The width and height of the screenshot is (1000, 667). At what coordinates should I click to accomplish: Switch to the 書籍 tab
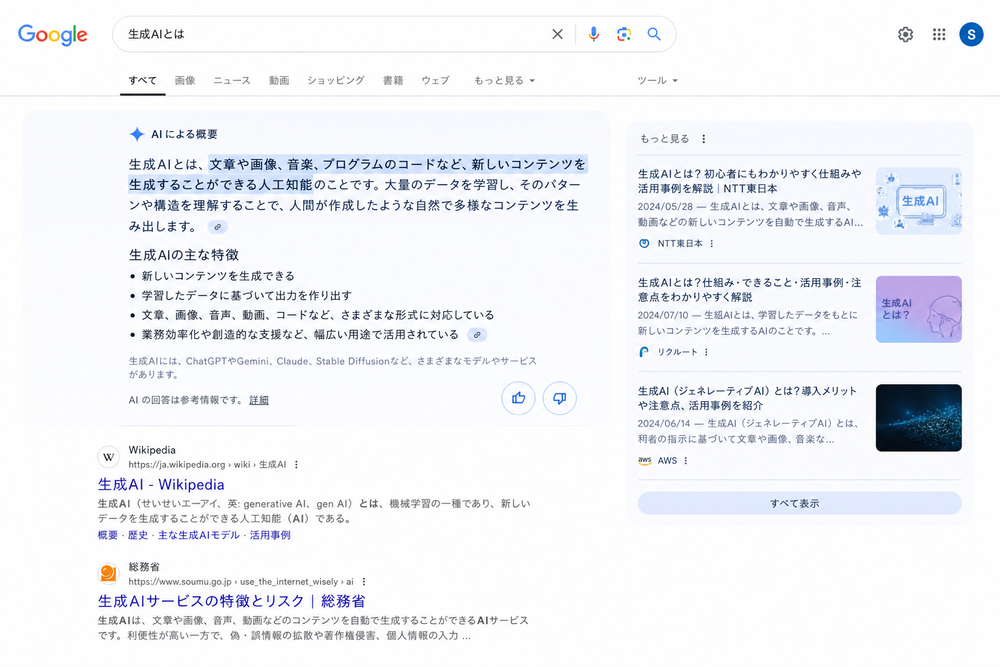click(x=393, y=80)
